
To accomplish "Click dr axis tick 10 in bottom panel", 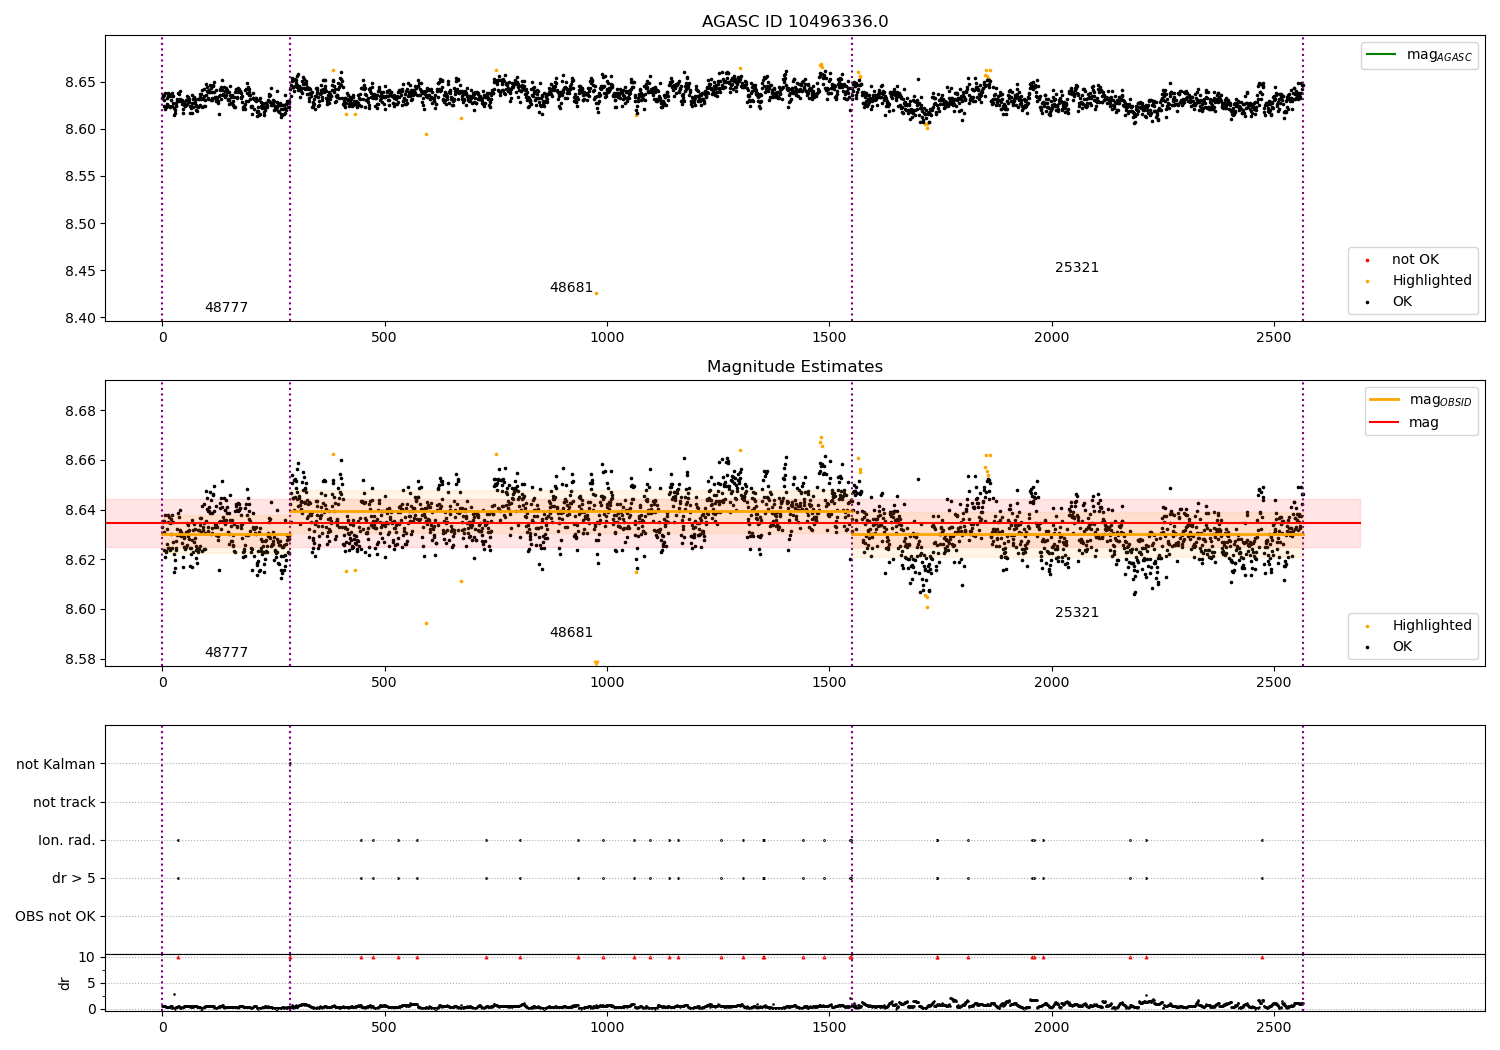I will 87,957.
